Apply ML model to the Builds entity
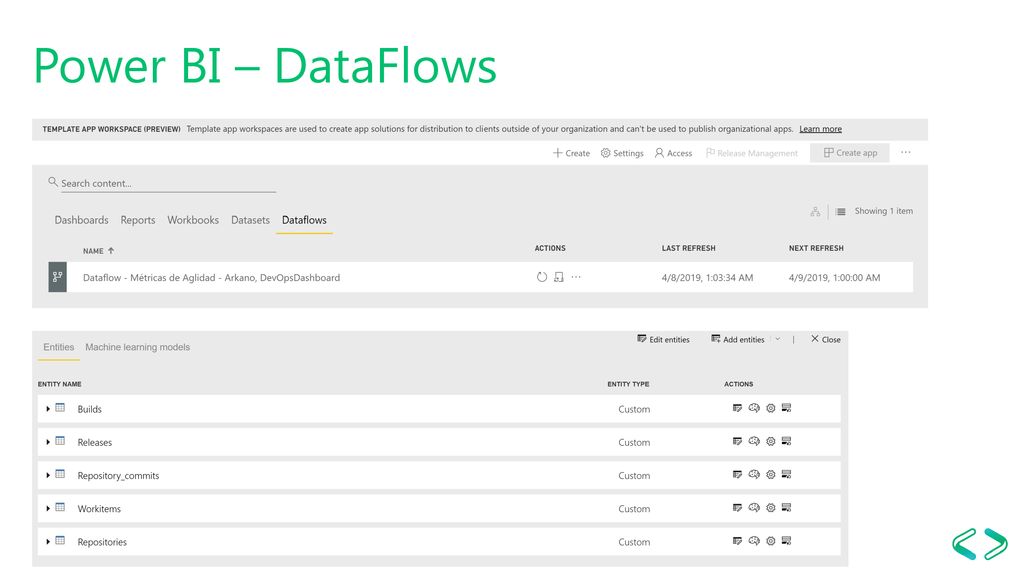Screen dimensions: 1024x576 (x=754, y=408)
